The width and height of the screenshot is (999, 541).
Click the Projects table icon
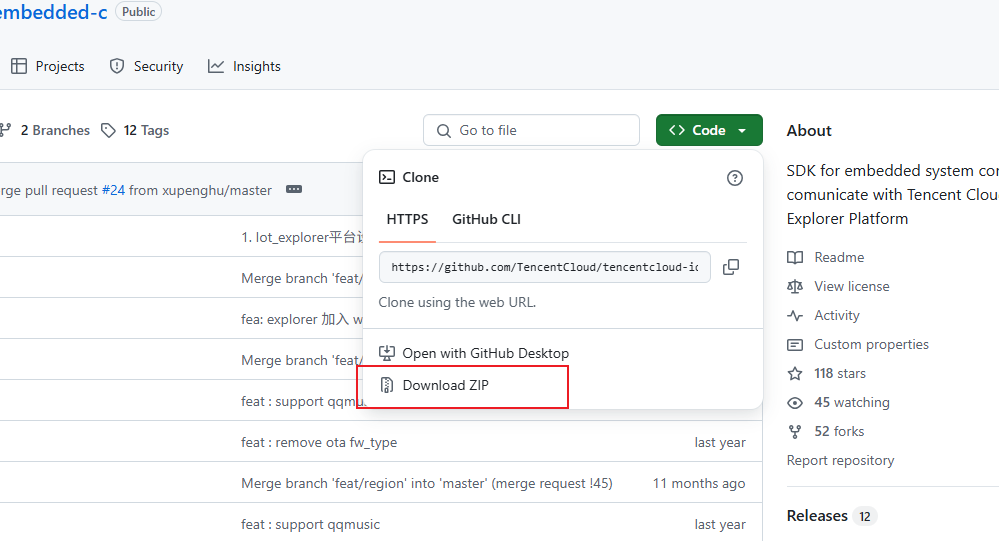(19, 66)
